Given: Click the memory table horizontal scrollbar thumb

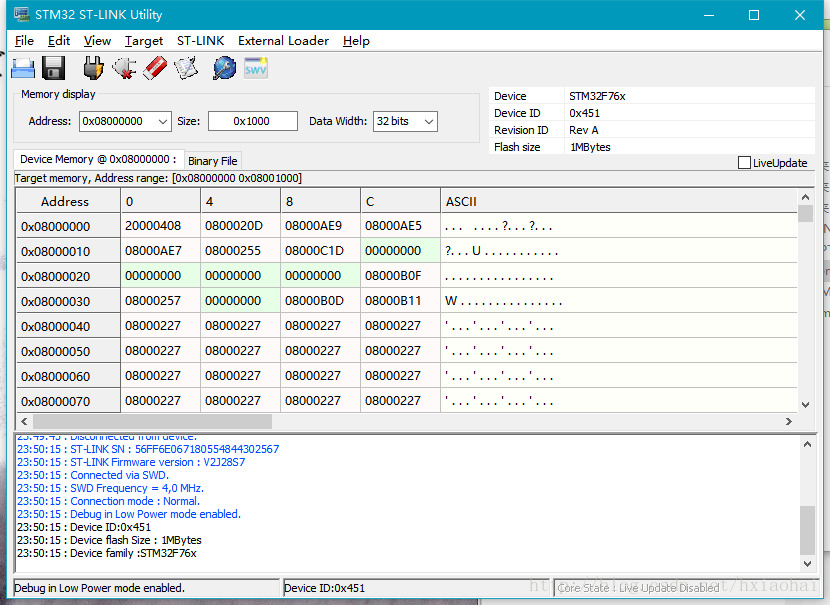Looking at the screenshot, I should click(152, 421).
